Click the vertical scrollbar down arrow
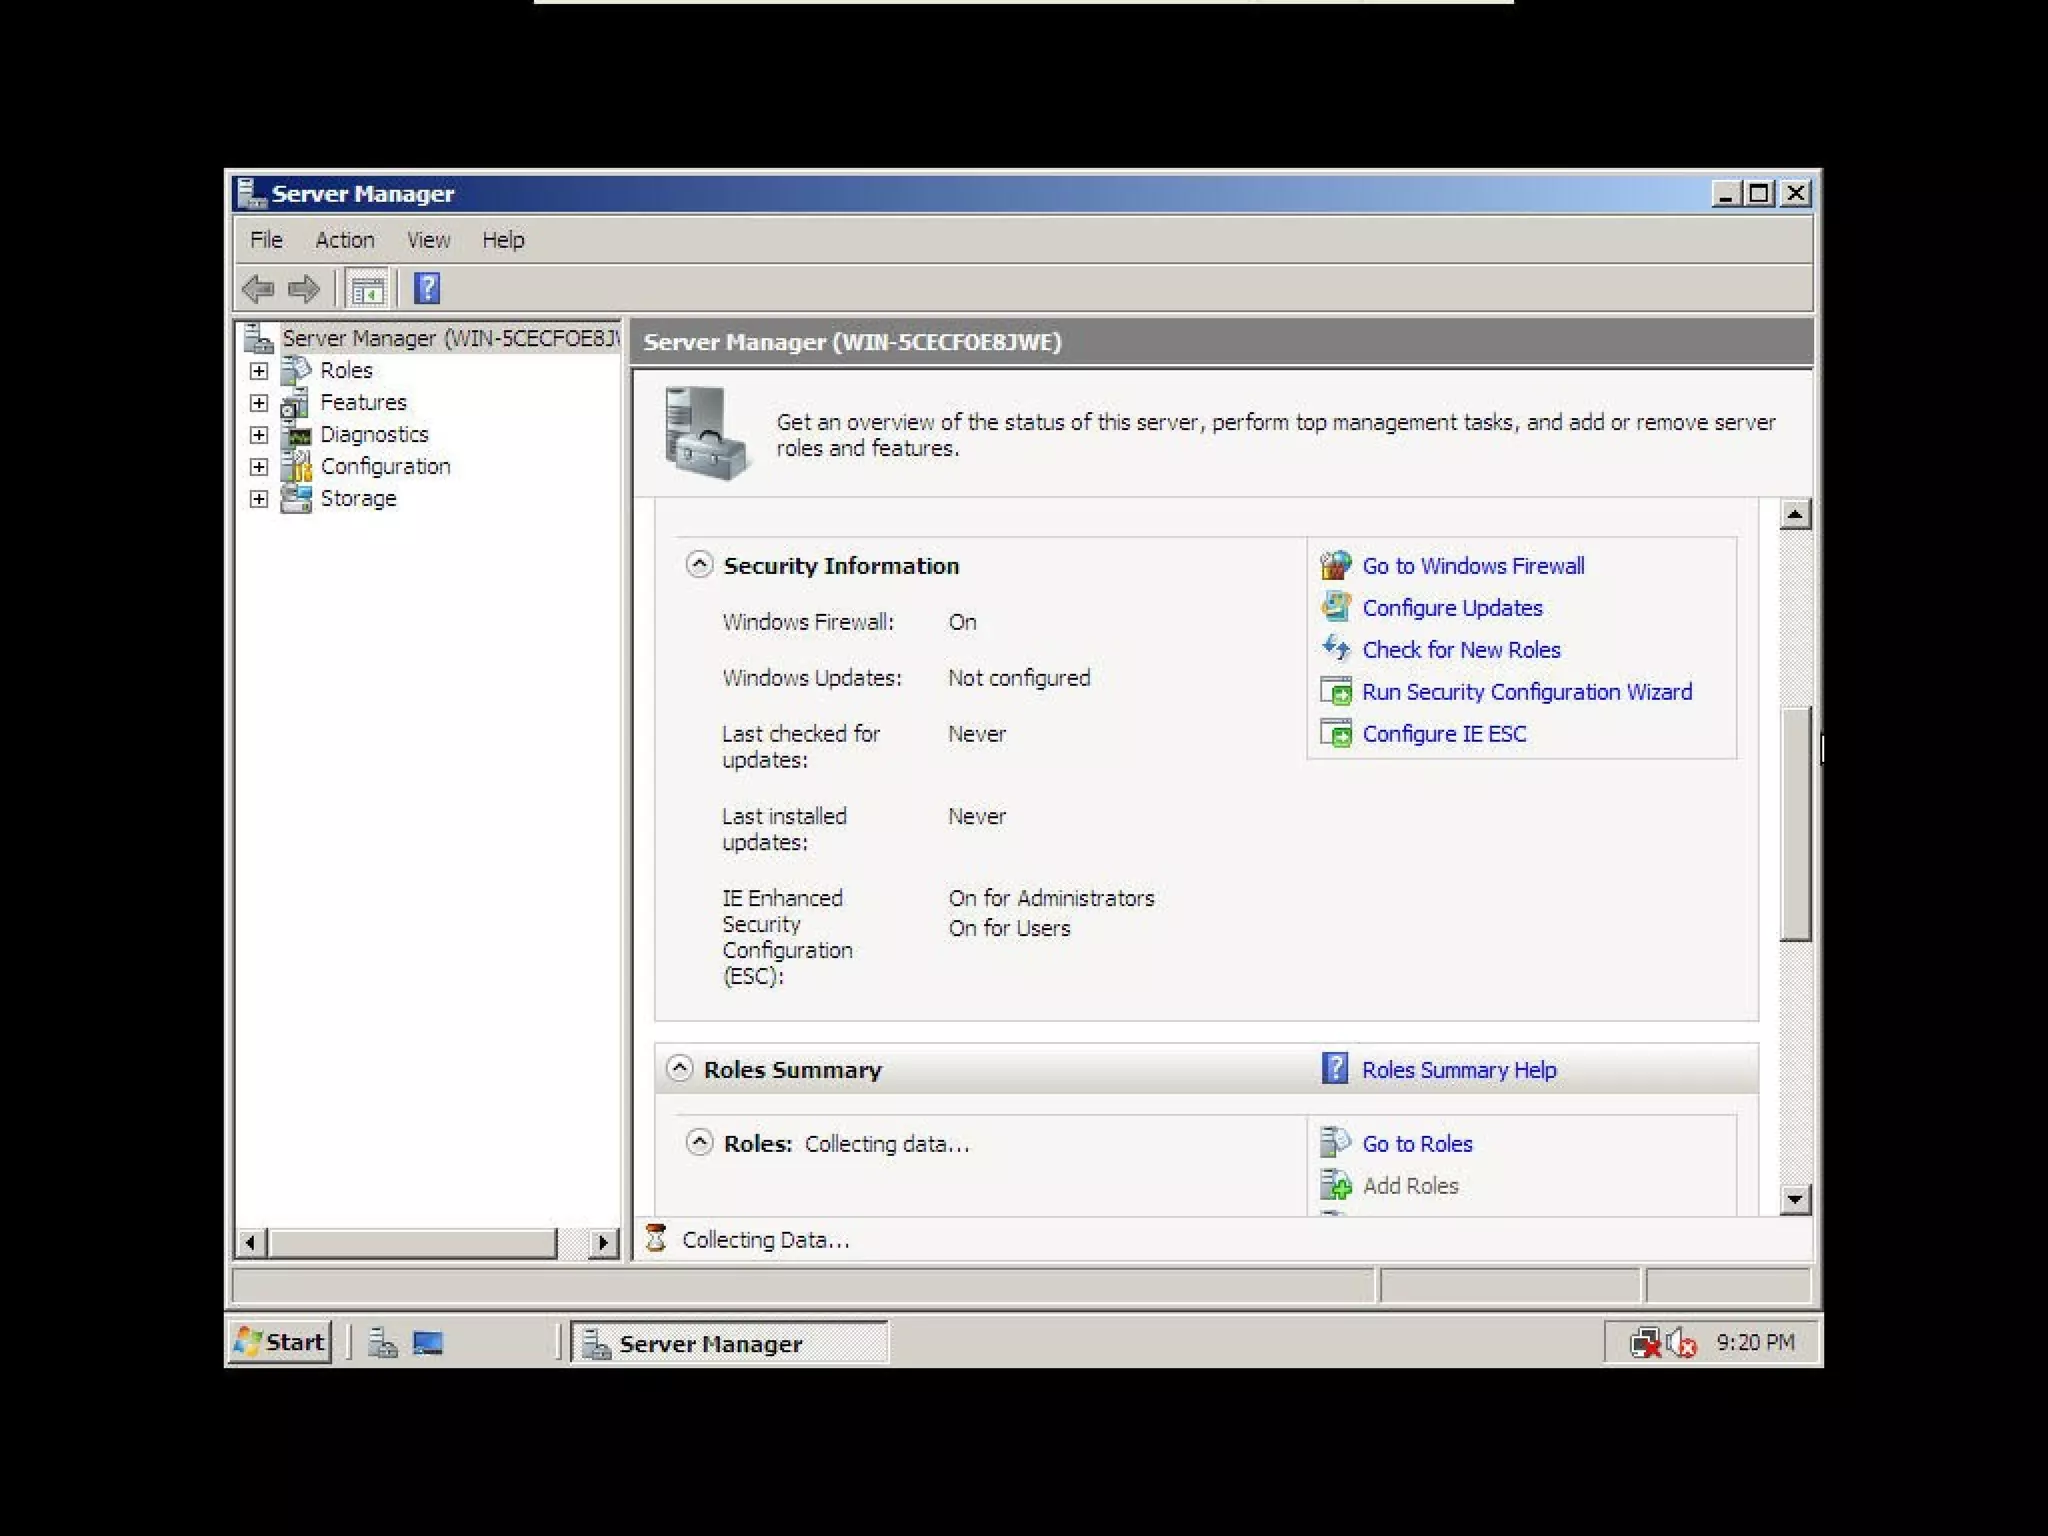 pos(1795,1199)
